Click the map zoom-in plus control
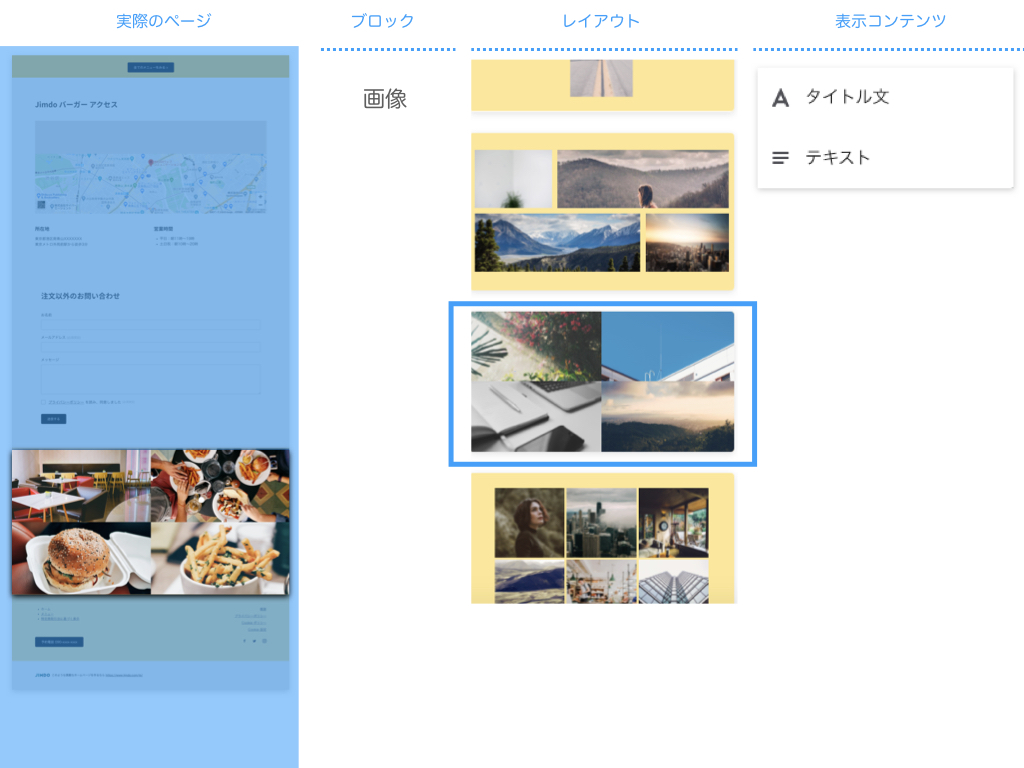Image resolution: width=1024 pixels, height=768 pixels. pyautogui.click(x=260, y=197)
